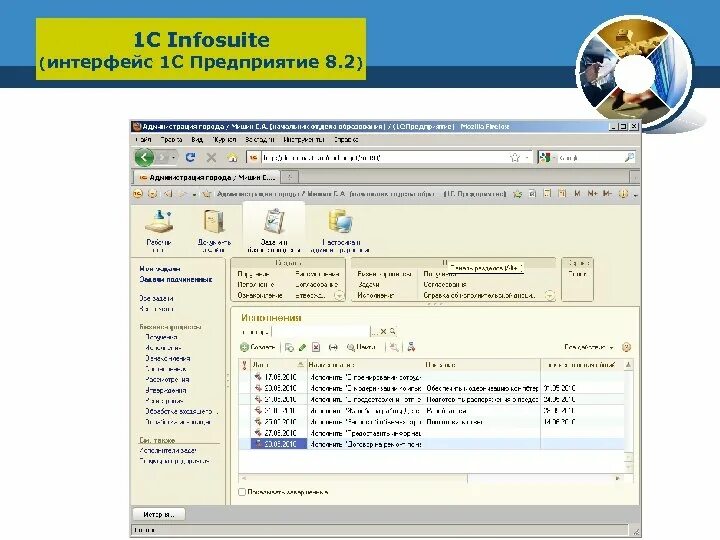
Task: Open a new tab button
Action: tap(289, 177)
